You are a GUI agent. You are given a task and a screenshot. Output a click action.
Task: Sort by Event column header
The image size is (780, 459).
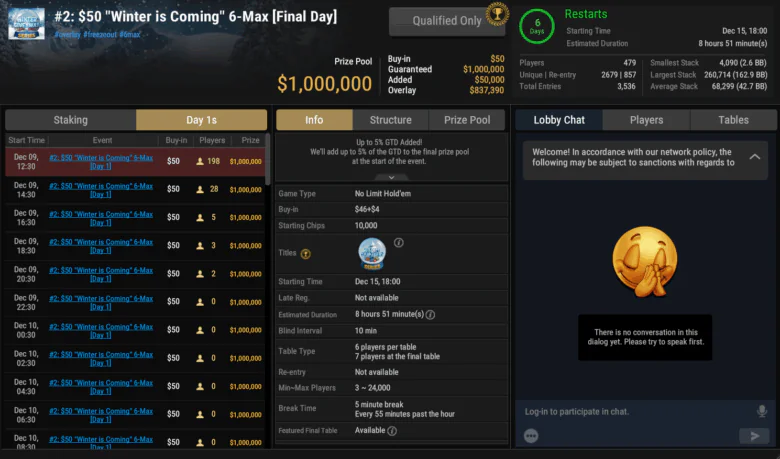tap(102, 140)
